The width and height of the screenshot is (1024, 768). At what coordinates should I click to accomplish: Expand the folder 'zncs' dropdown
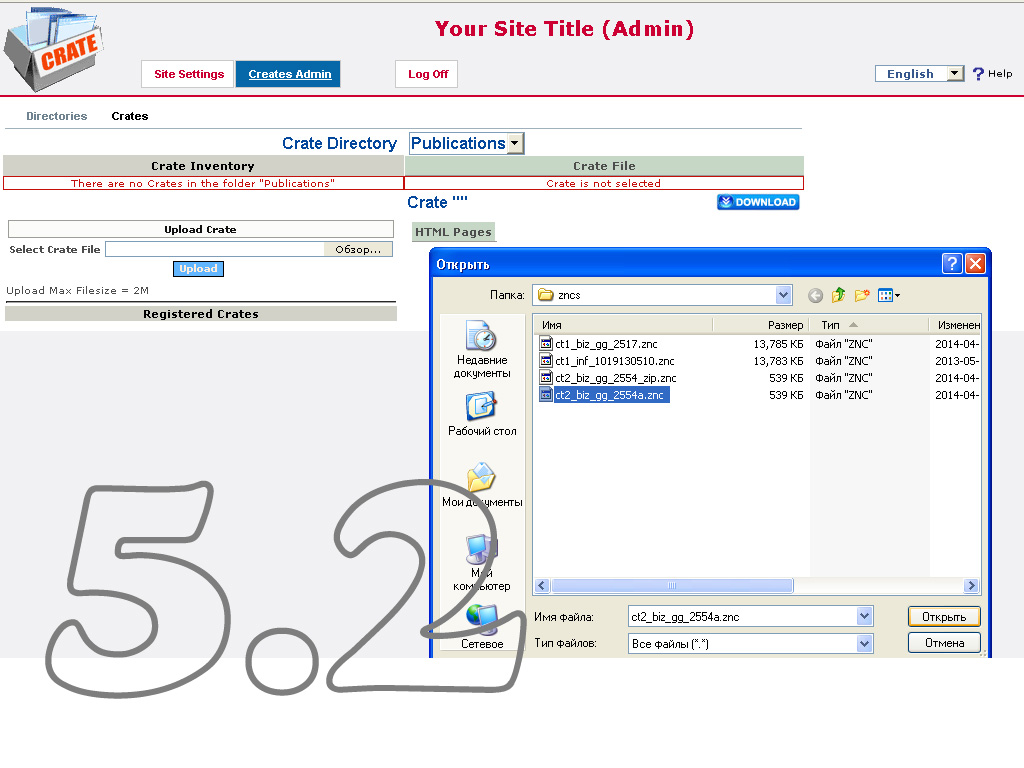click(x=783, y=295)
